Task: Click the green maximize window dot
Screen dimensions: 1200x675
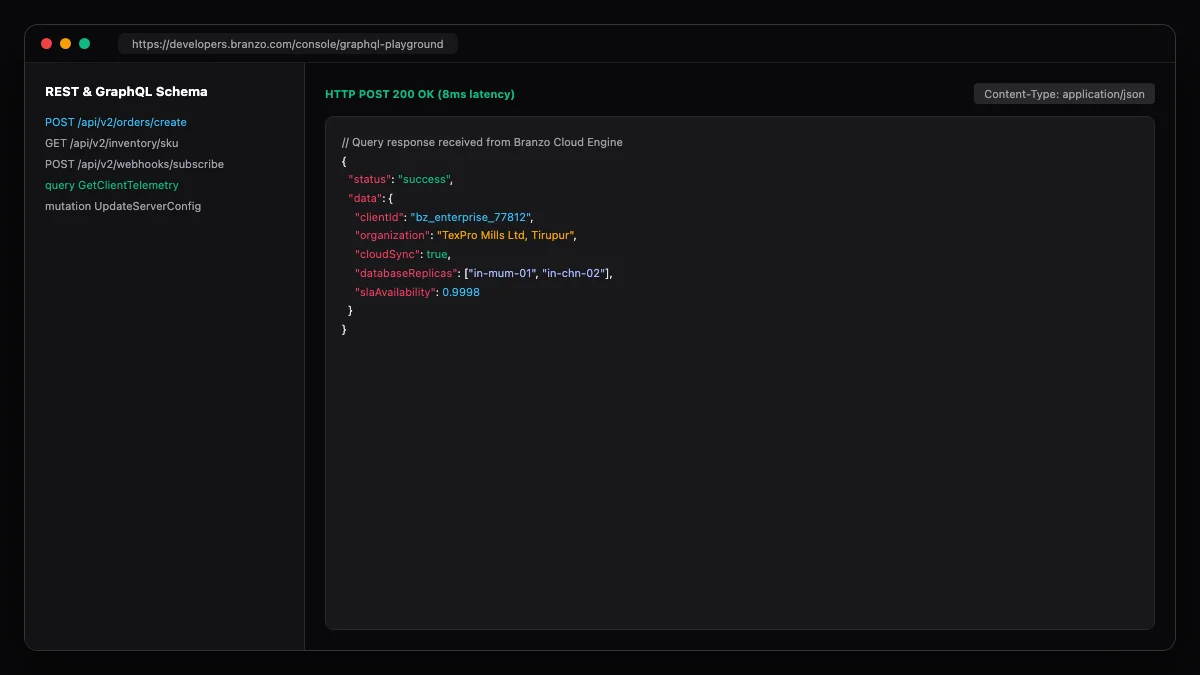Action: (85, 44)
